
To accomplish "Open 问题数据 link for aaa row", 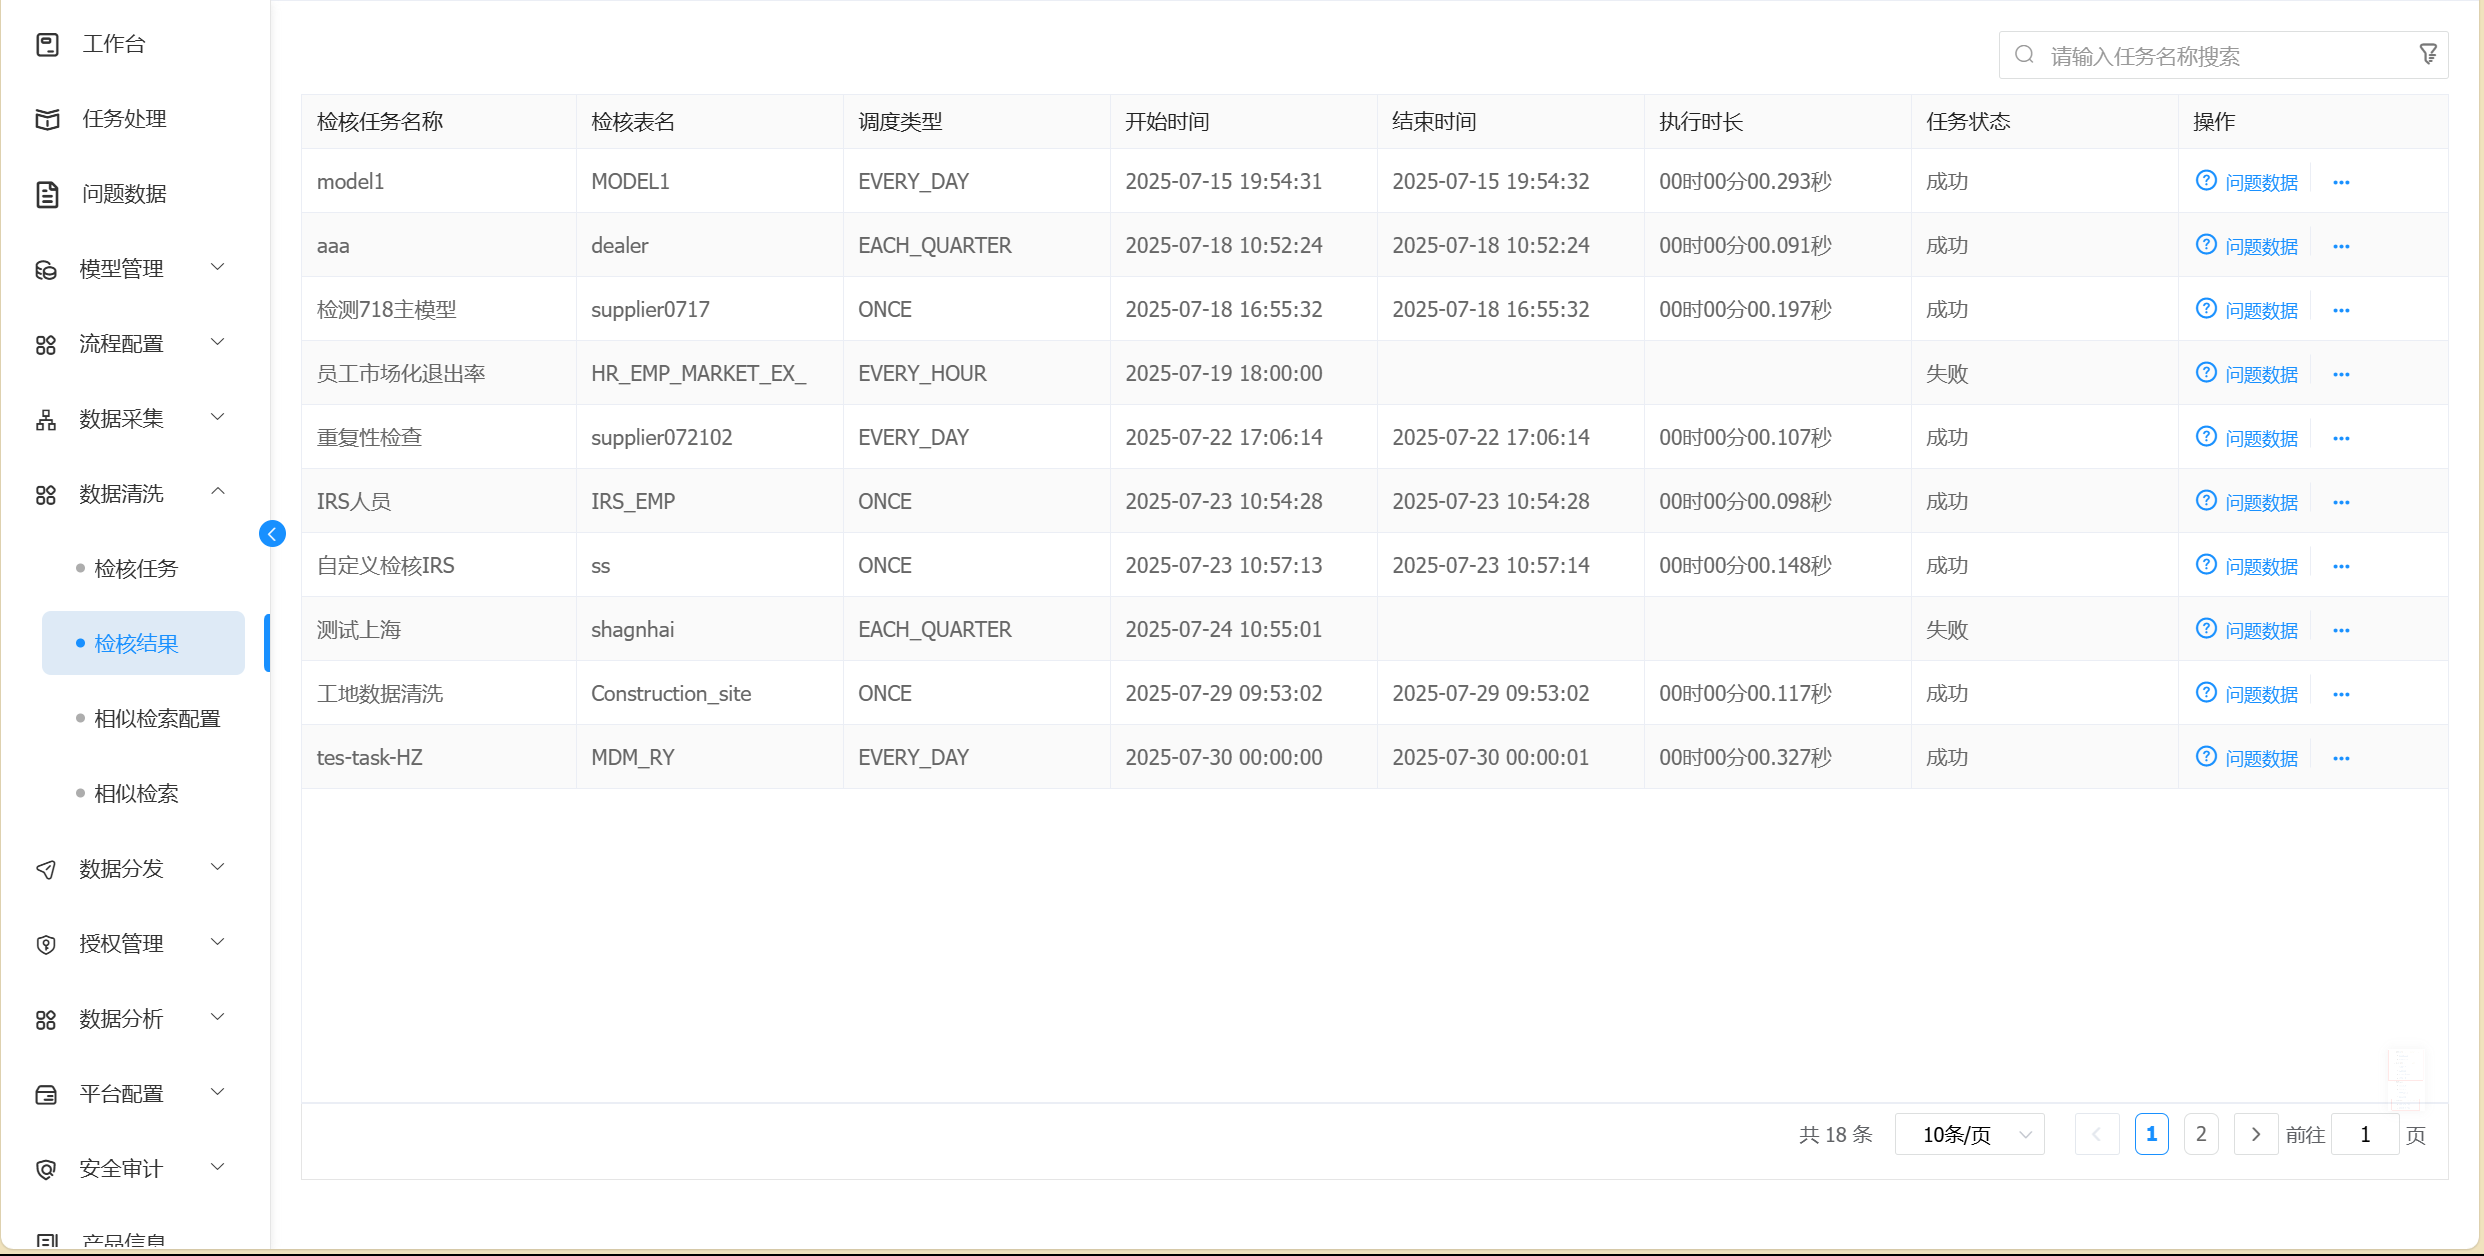I will (x=2261, y=246).
